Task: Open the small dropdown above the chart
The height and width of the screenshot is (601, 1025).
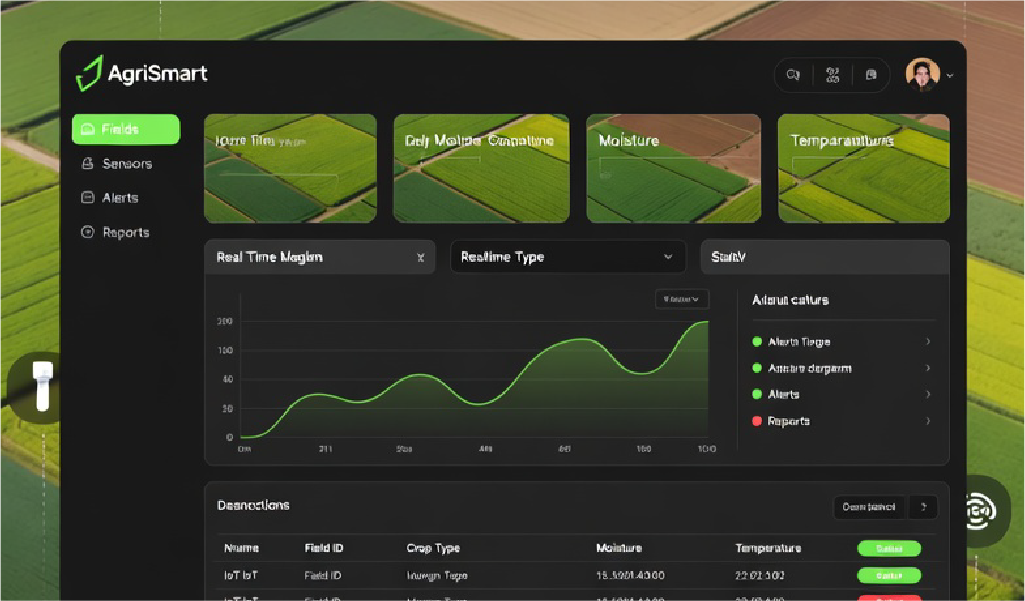Action: [682, 299]
